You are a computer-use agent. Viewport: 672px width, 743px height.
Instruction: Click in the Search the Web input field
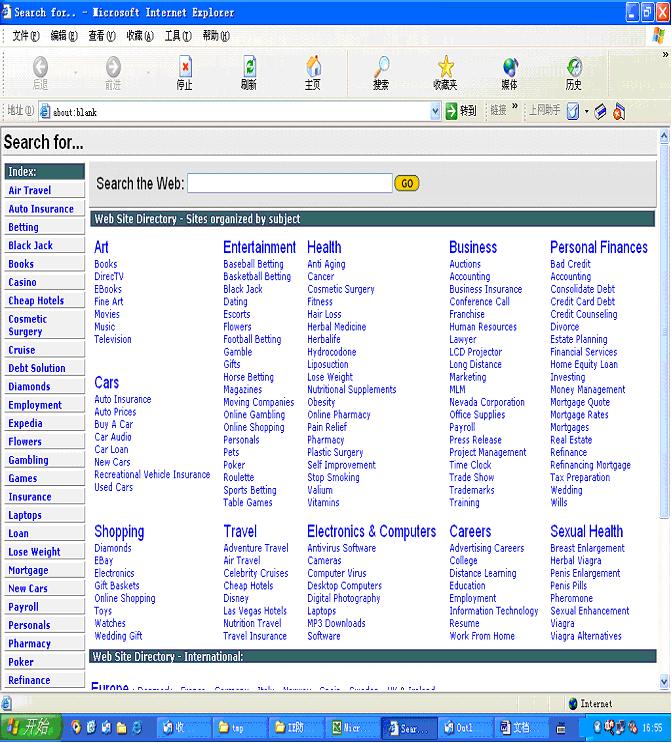tap(290, 183)
